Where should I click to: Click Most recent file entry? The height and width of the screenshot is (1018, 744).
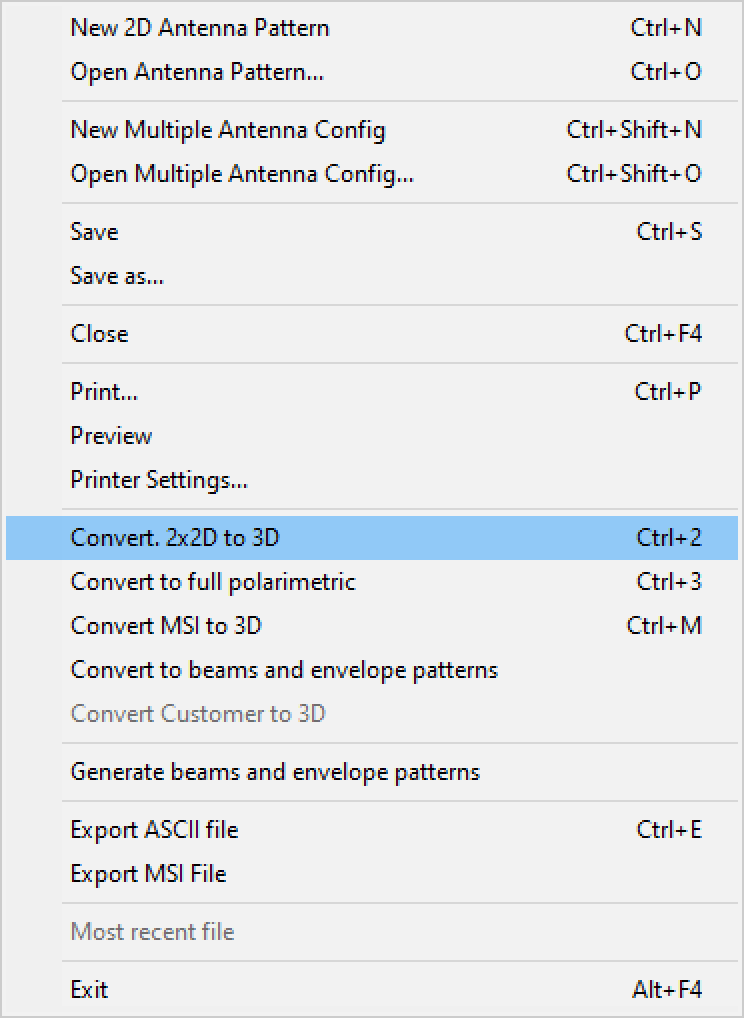tap(152, 932)
